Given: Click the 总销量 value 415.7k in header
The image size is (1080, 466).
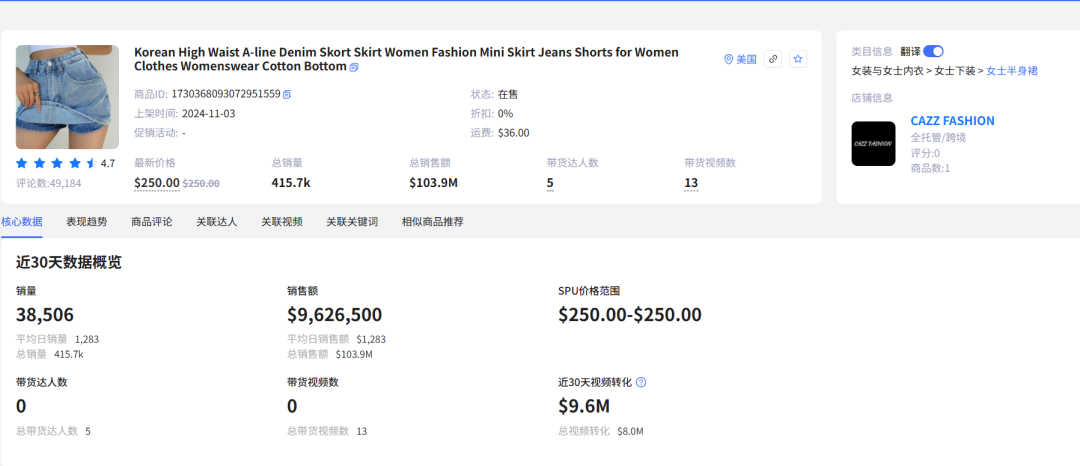Looking at the screenshot, I should coord(291,183).
